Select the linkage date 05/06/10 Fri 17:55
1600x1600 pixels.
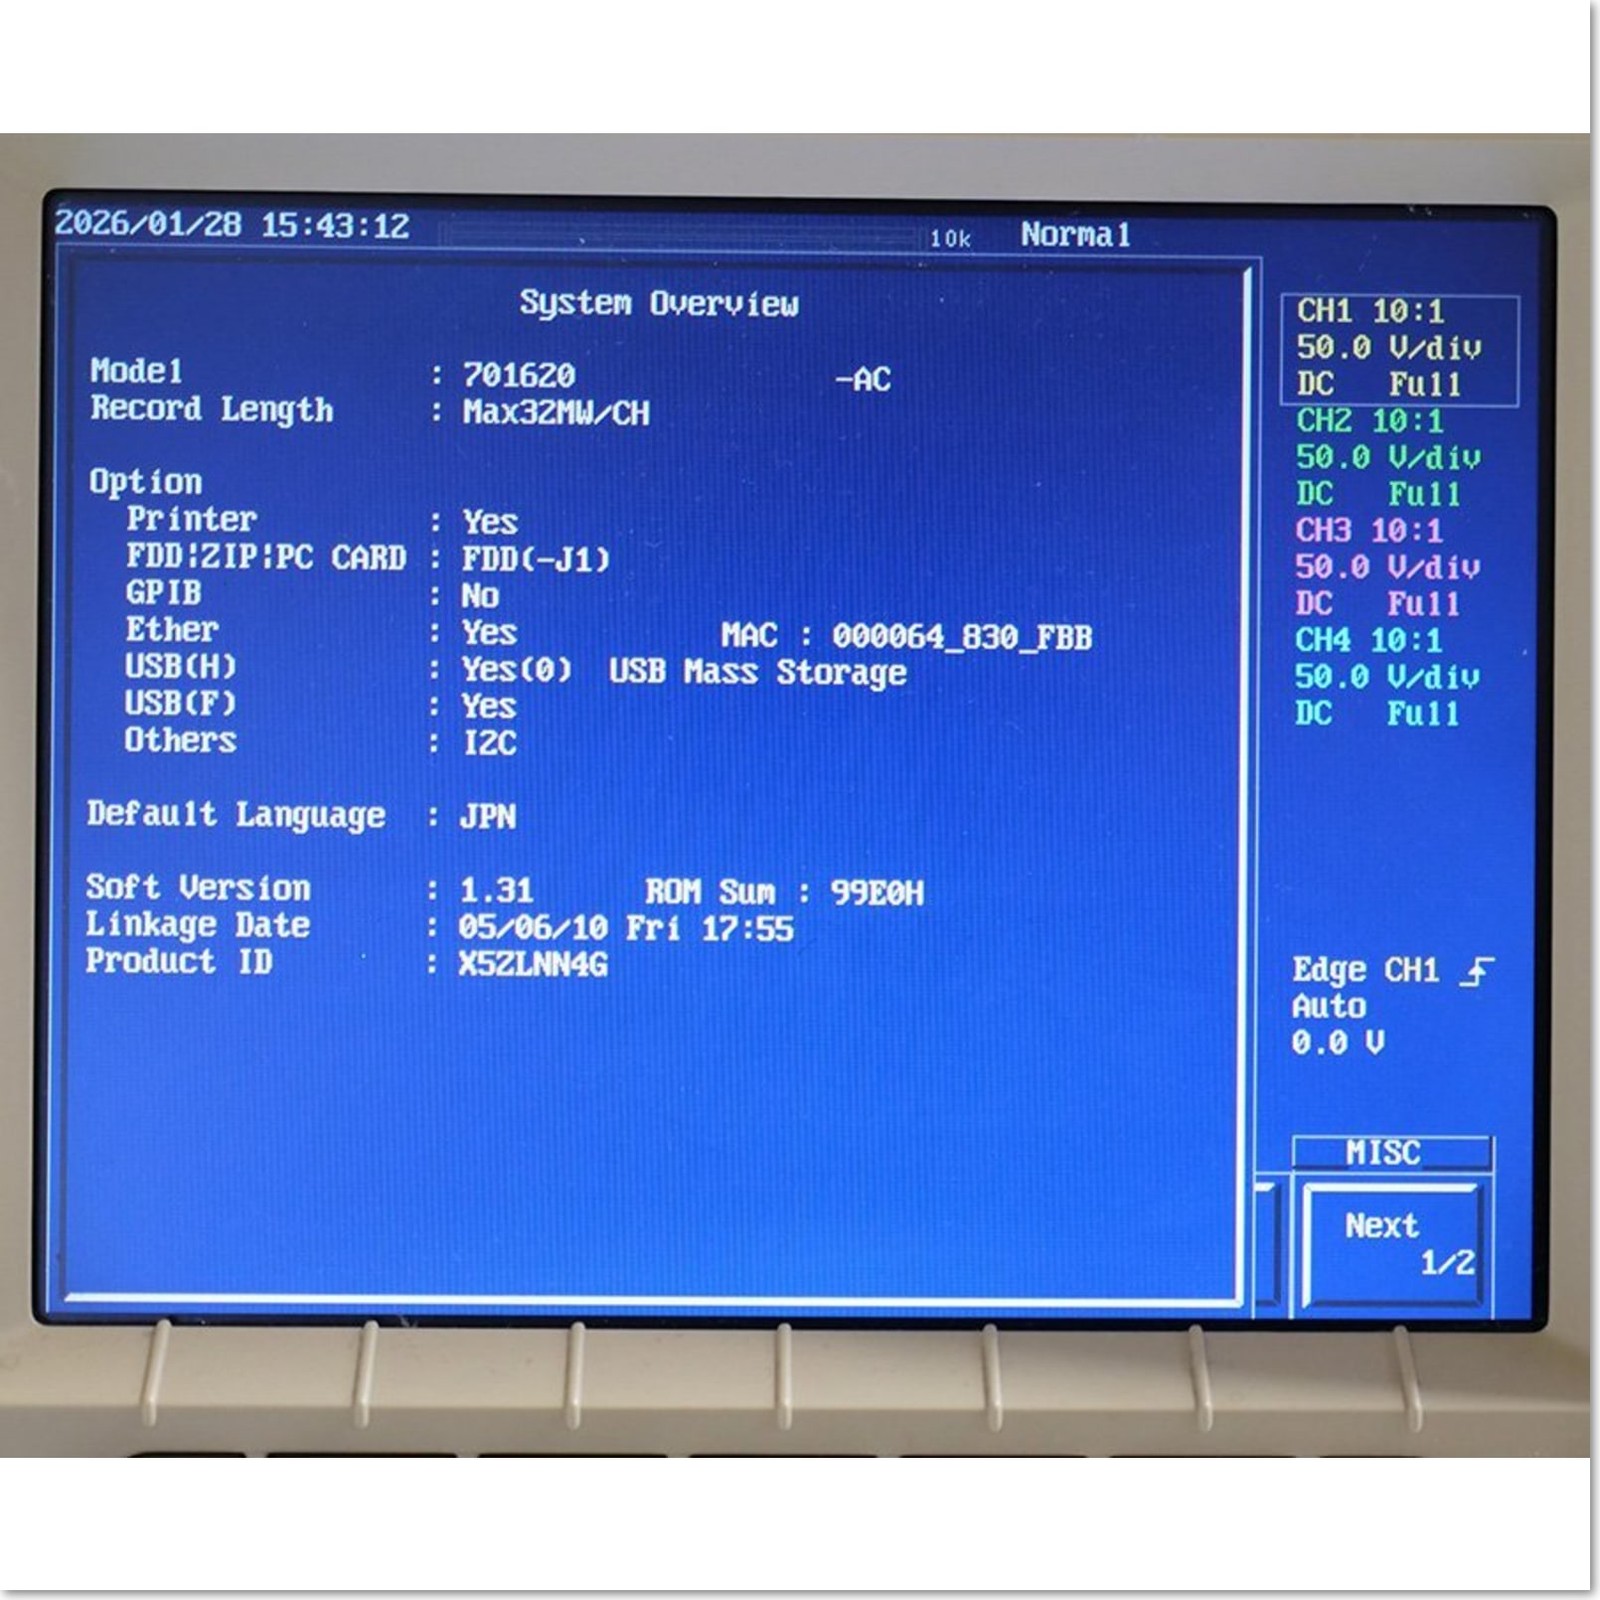(625, 928)
